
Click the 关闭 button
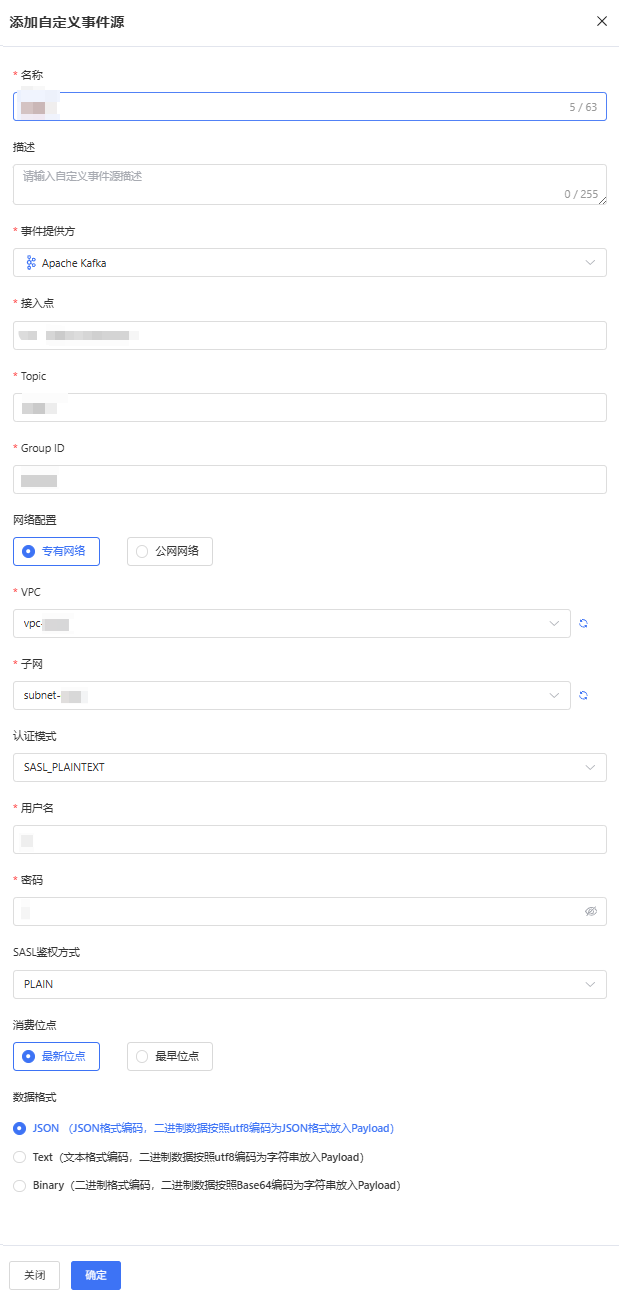34,1275
